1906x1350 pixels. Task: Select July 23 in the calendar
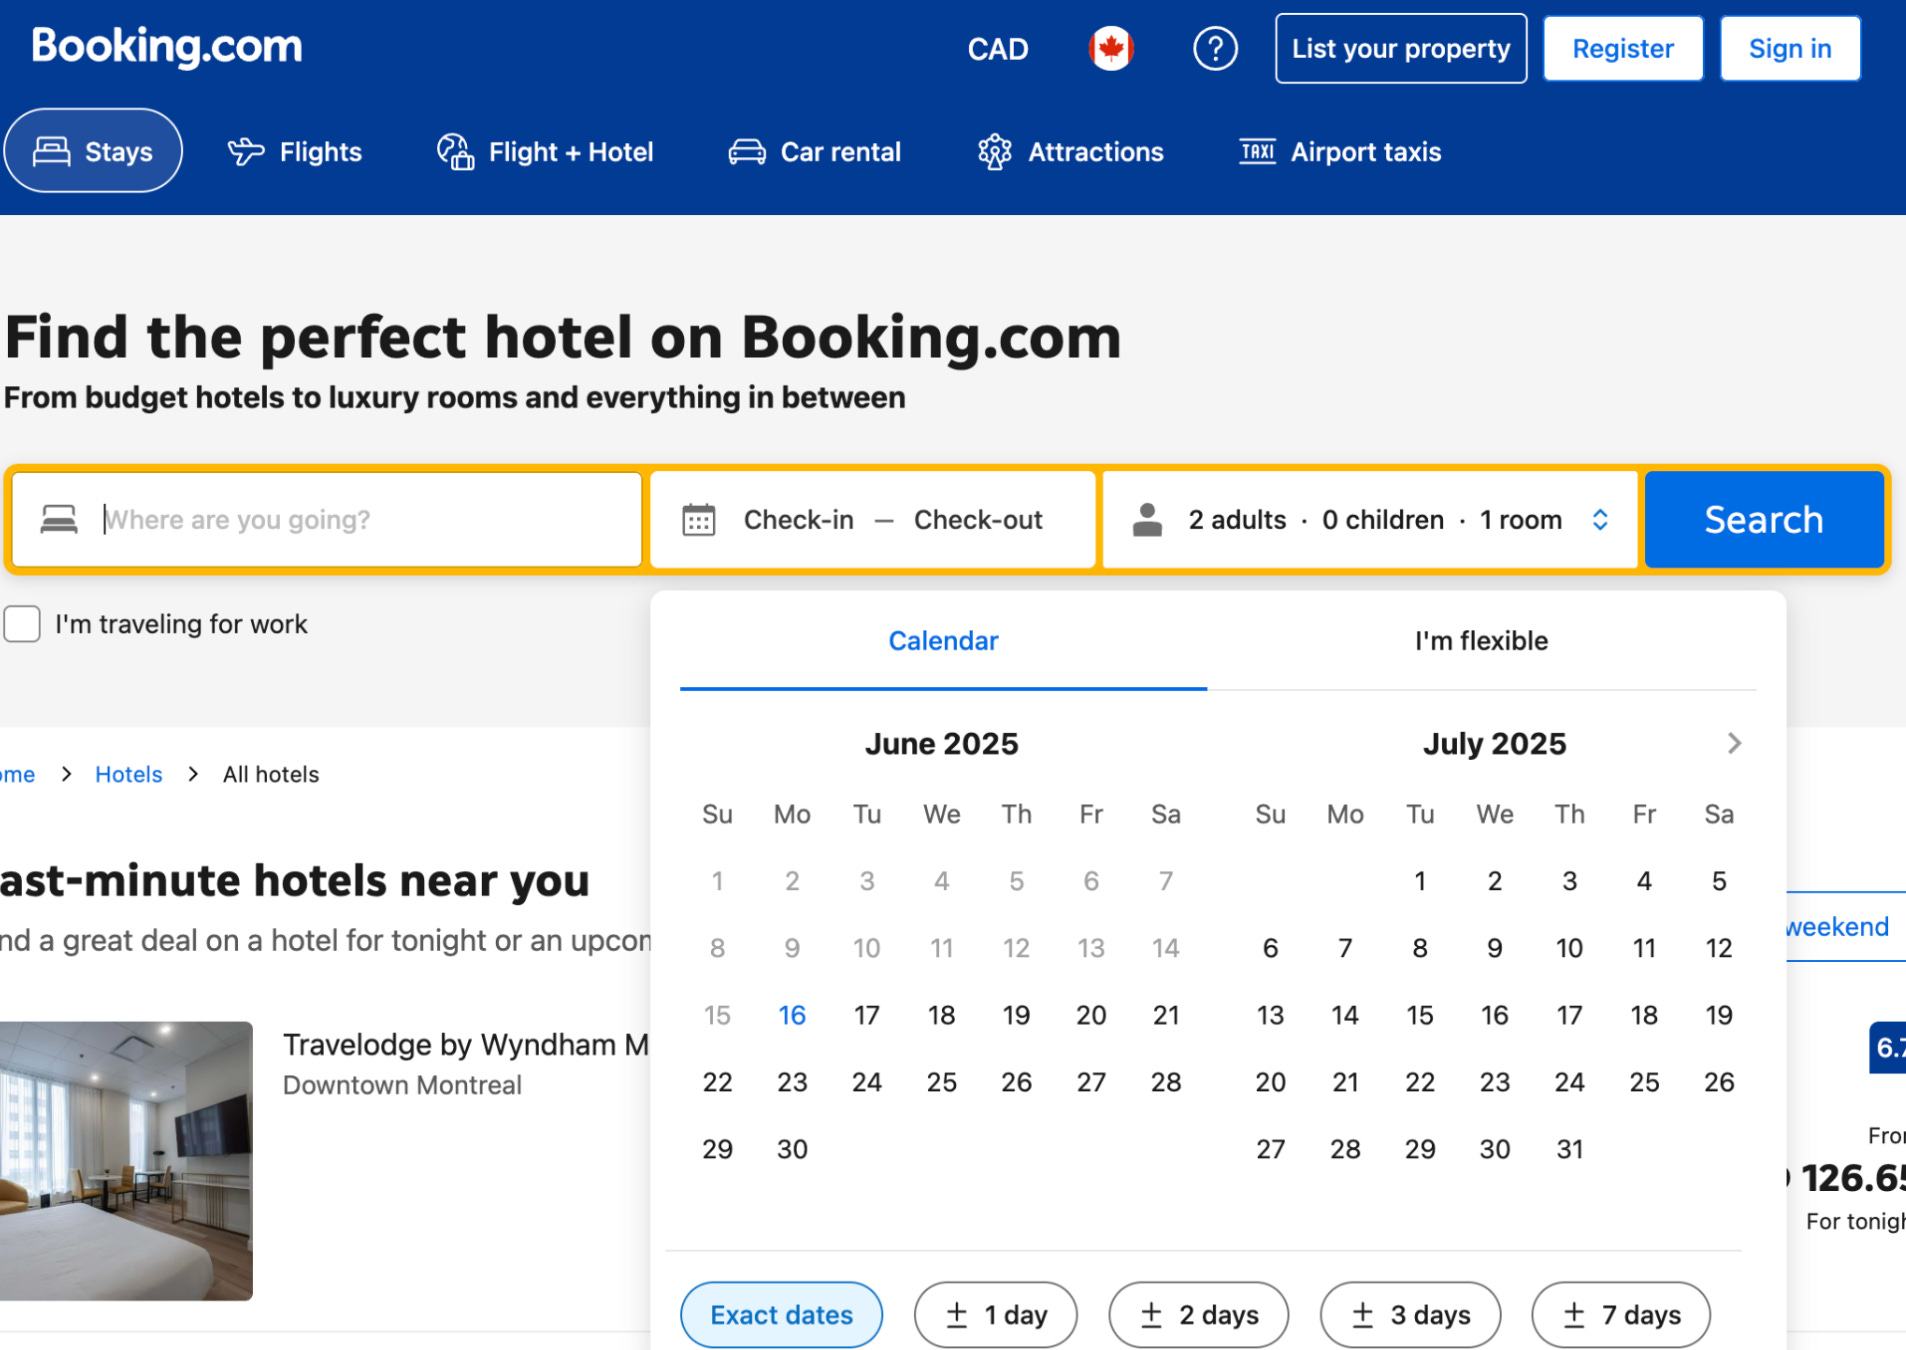coord(1495,1082)
